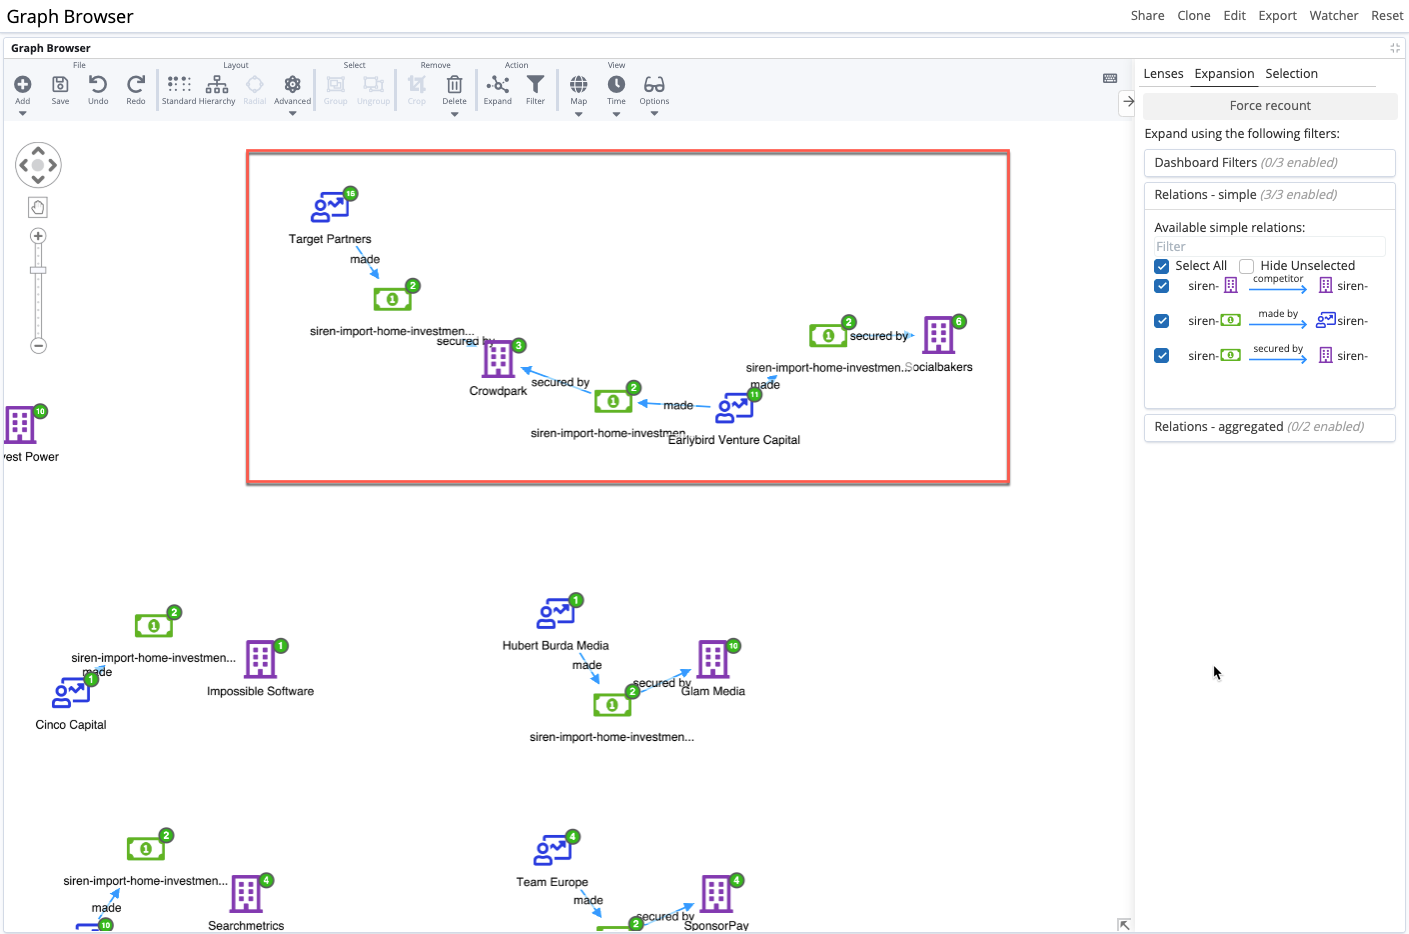Open the Map view icon

click(x=578, y=89)
